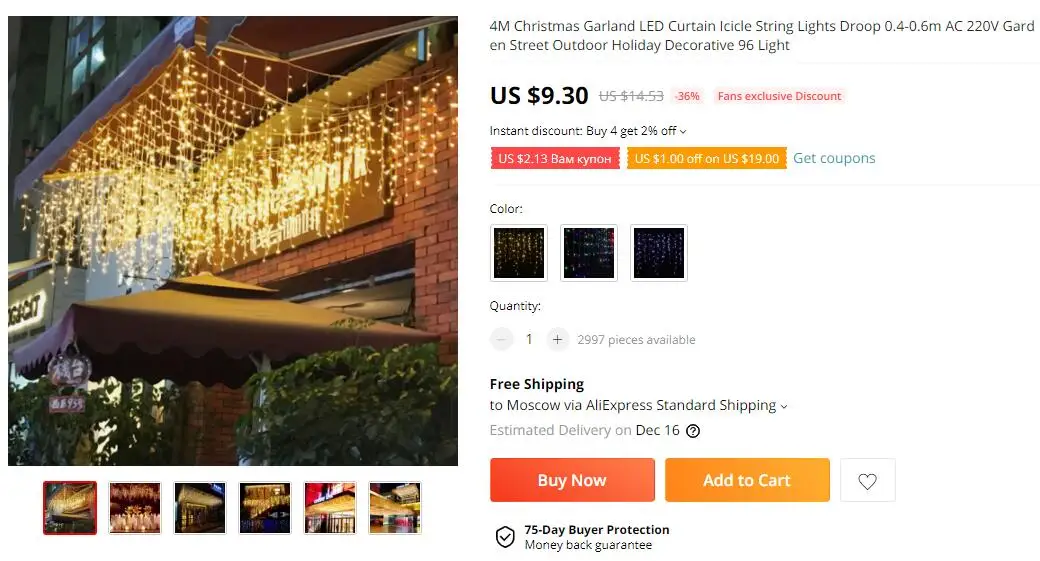
Task: View third thumbnail of building entrance lights
Action: (200, 508)
